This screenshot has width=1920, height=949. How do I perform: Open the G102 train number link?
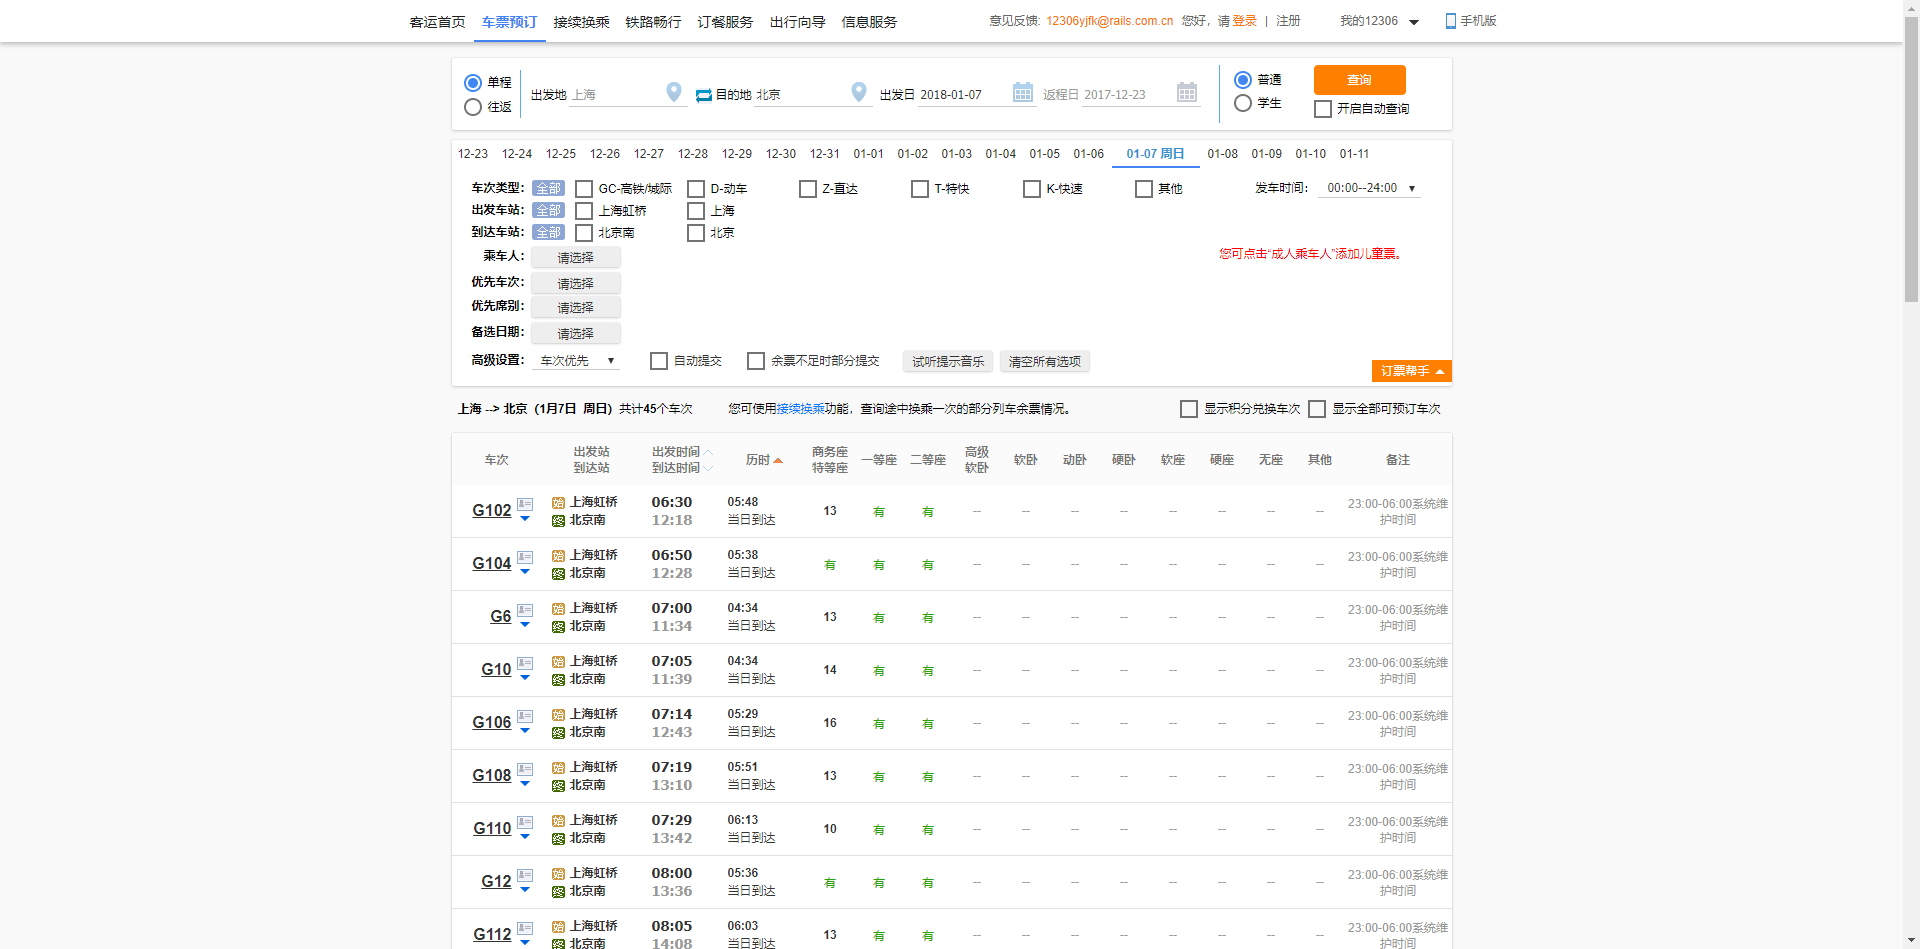click(492, 511)
